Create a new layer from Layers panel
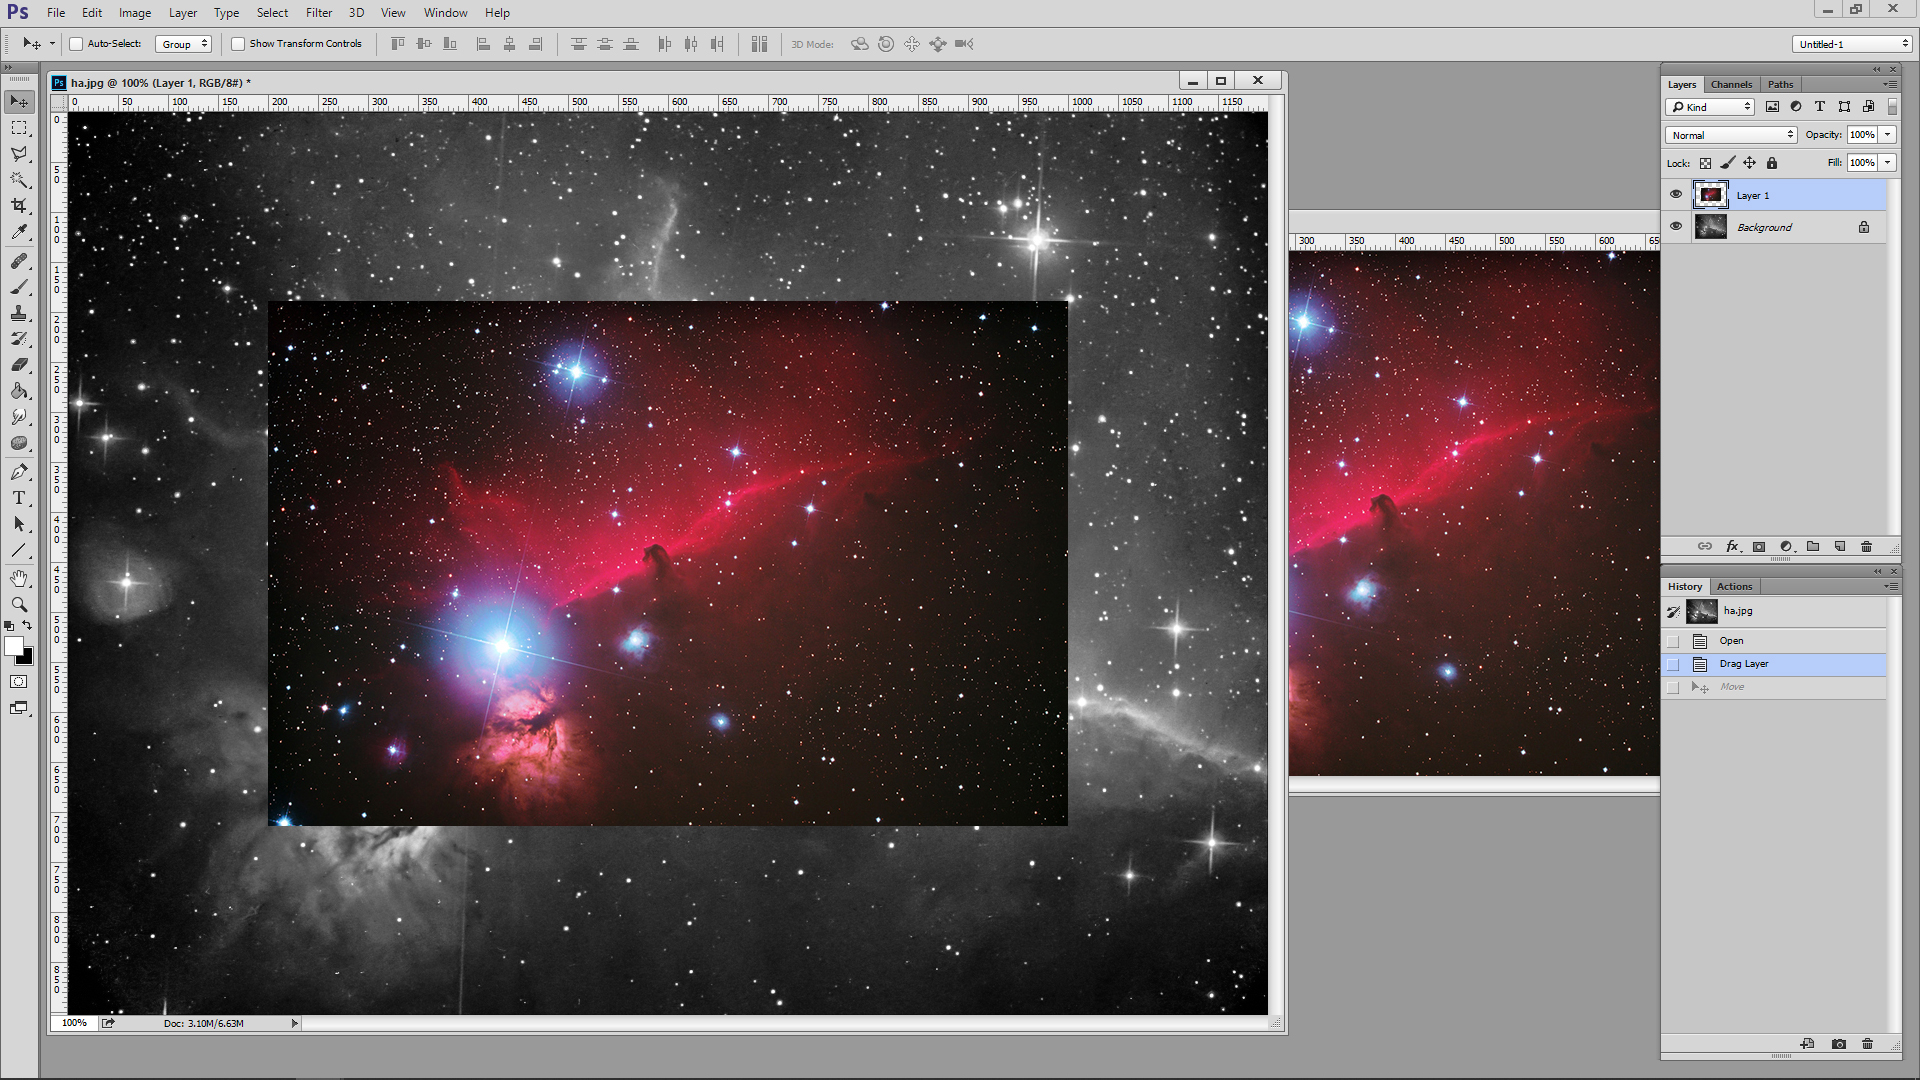Viewport: 1920px width, 1080px height. (1839, 547)
